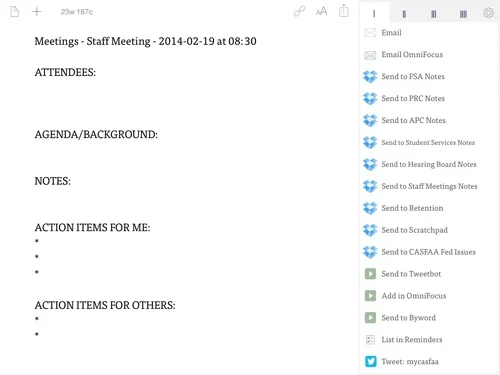The image size is (500, 375).
Task: Place cursor in the Staff Meeting title line
Action: coord(145,41)
